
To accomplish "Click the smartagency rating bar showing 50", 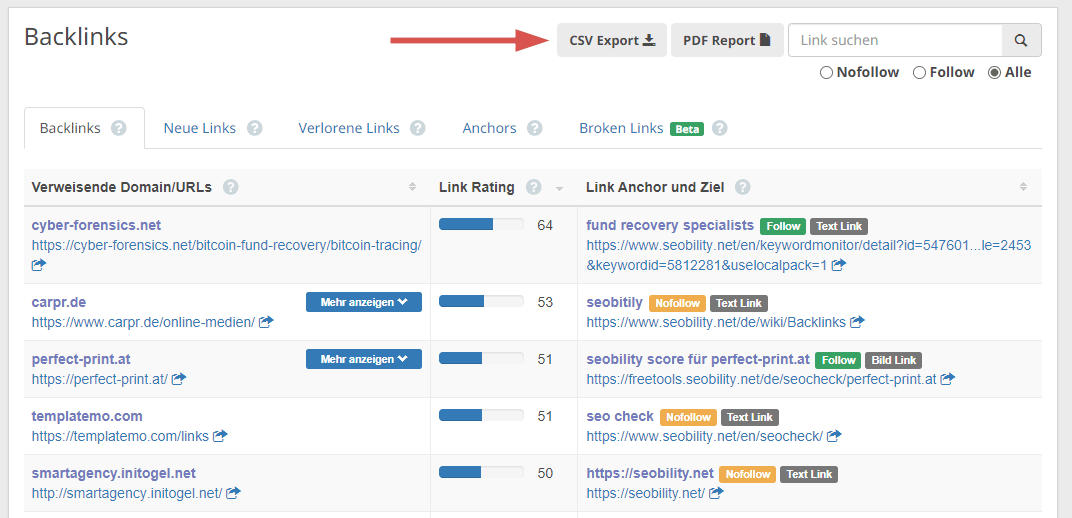I will 481,472.
